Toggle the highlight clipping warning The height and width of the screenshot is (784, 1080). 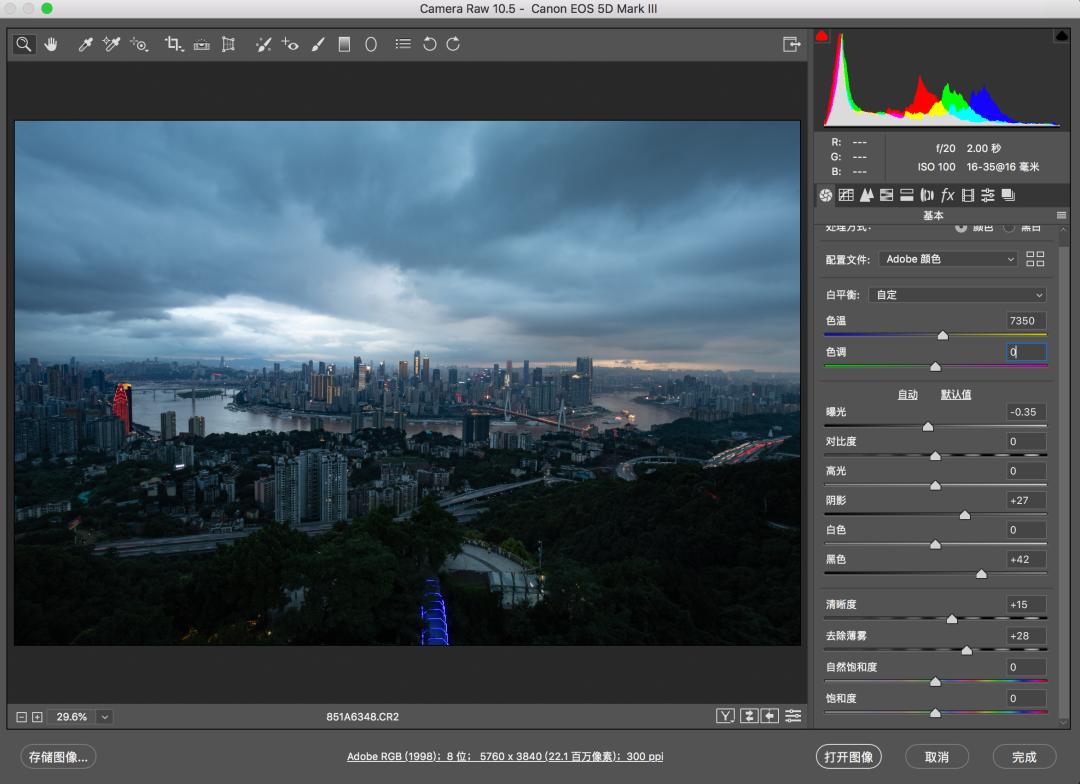click(x=1061, y=36)
